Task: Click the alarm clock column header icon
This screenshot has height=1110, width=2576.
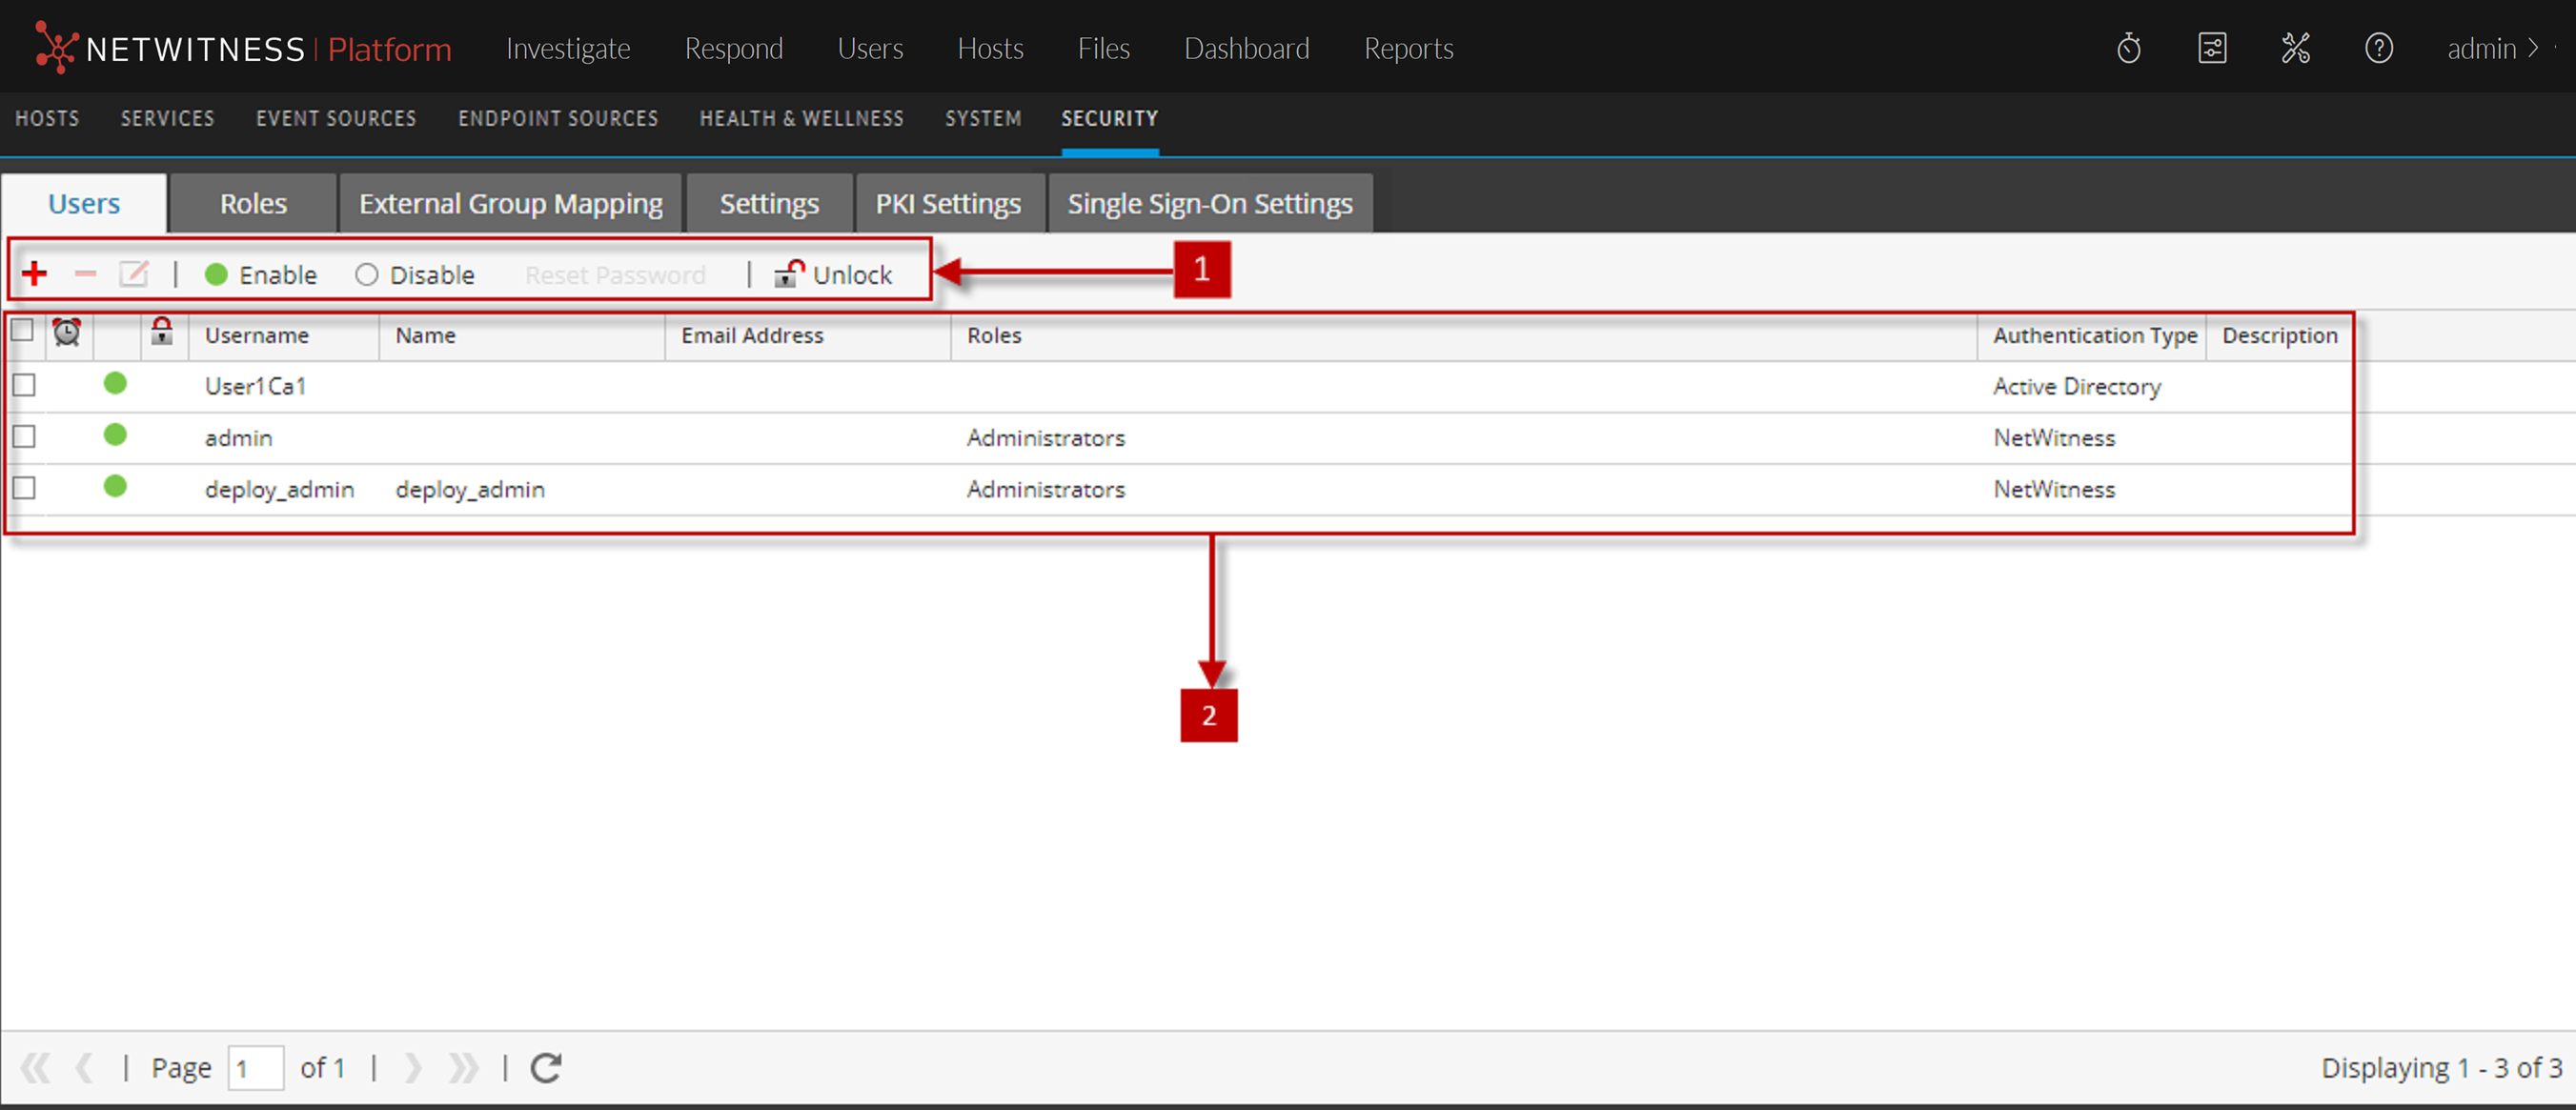Action: click(x=67, y=332)
